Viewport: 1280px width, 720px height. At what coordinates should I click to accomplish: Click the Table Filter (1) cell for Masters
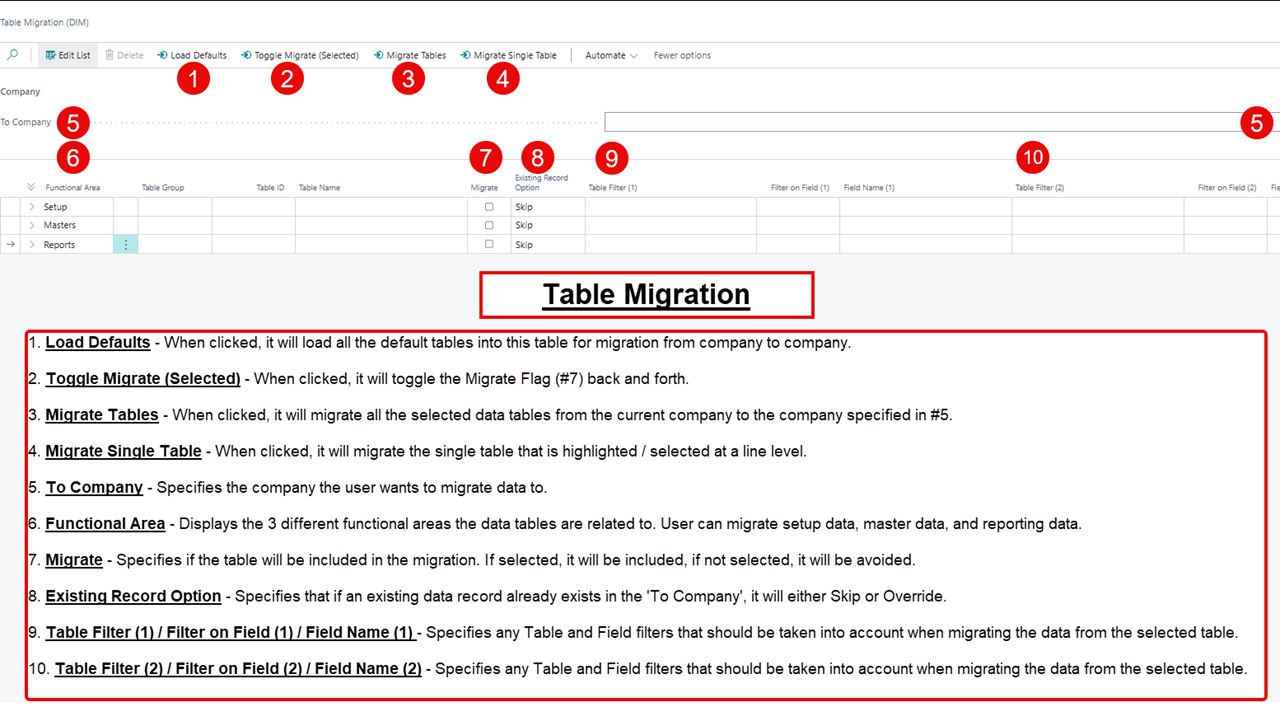point(671,225)
